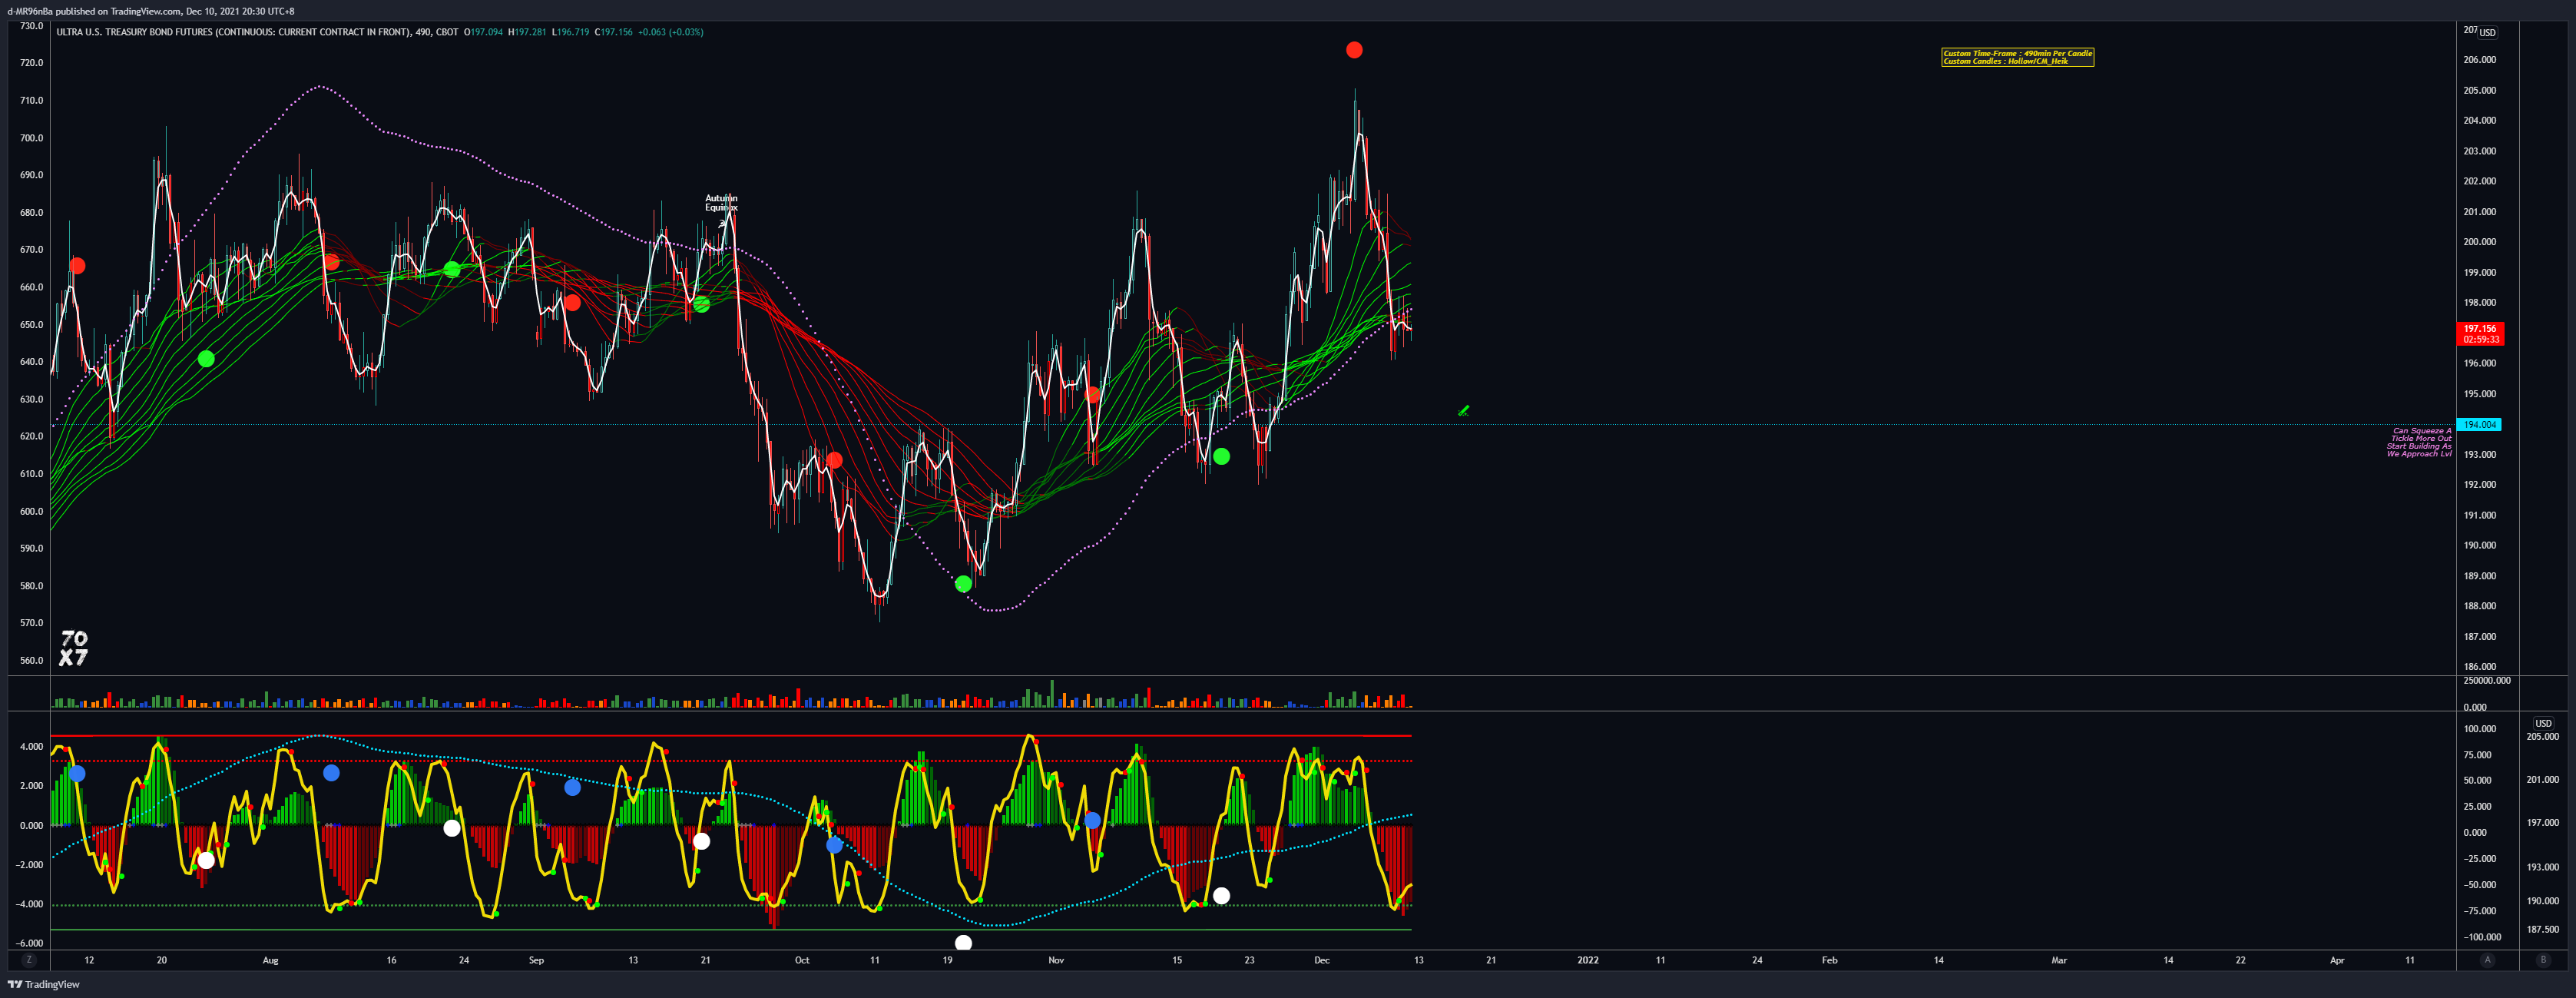Viewport: 2576px width, 998px height.
Task: Click the Sep label on time axis
Action: (536, 960)
